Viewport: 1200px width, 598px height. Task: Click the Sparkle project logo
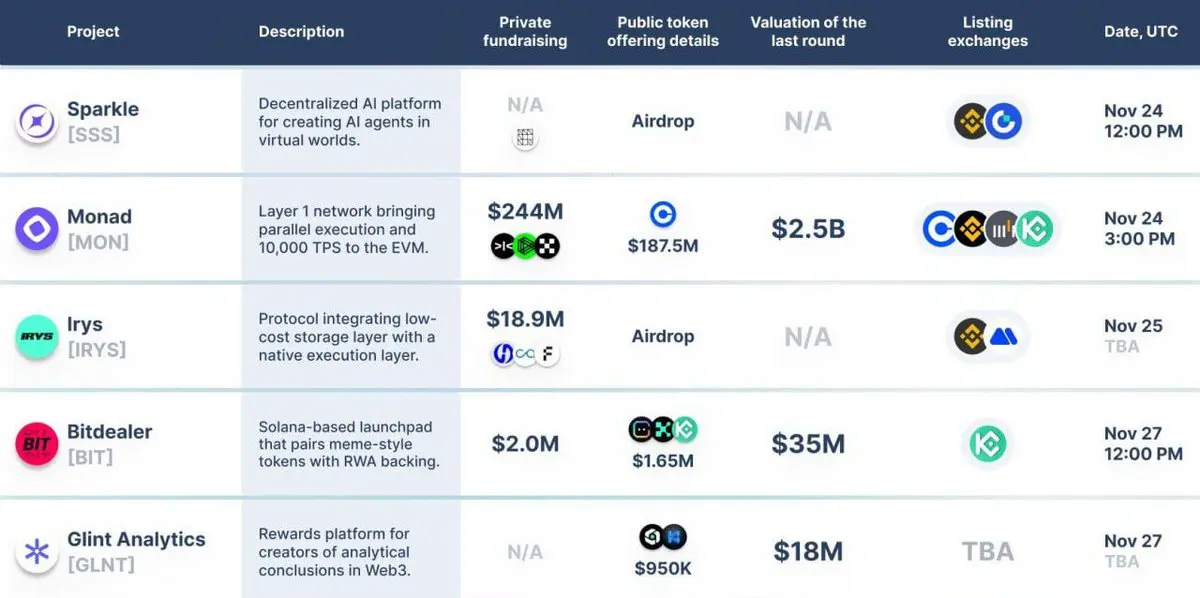37,122
